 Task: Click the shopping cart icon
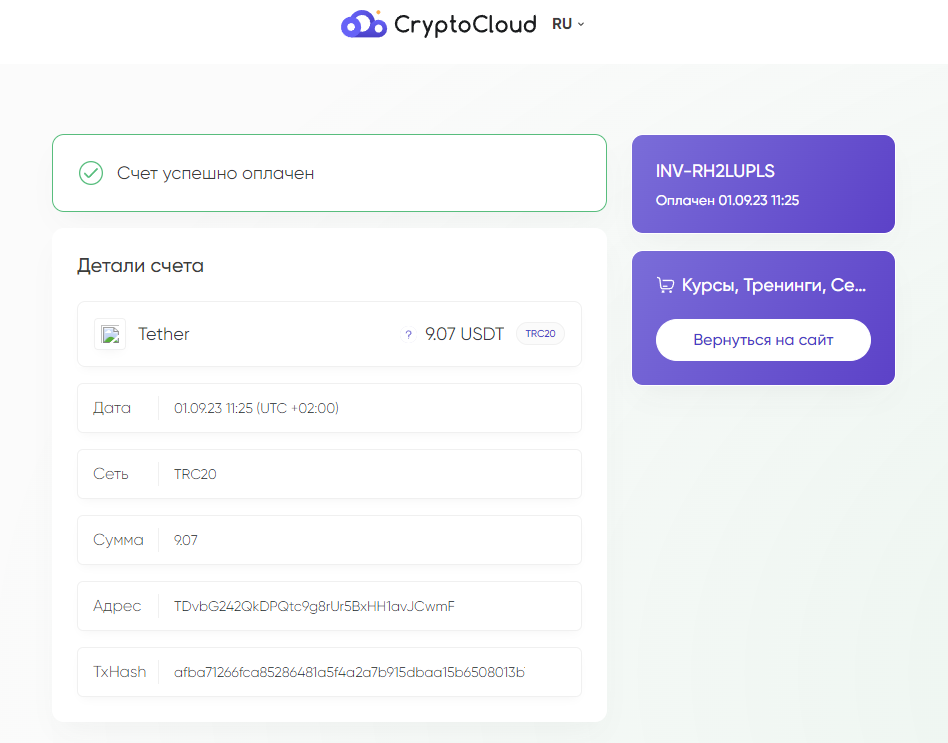(x=665, y=285)
